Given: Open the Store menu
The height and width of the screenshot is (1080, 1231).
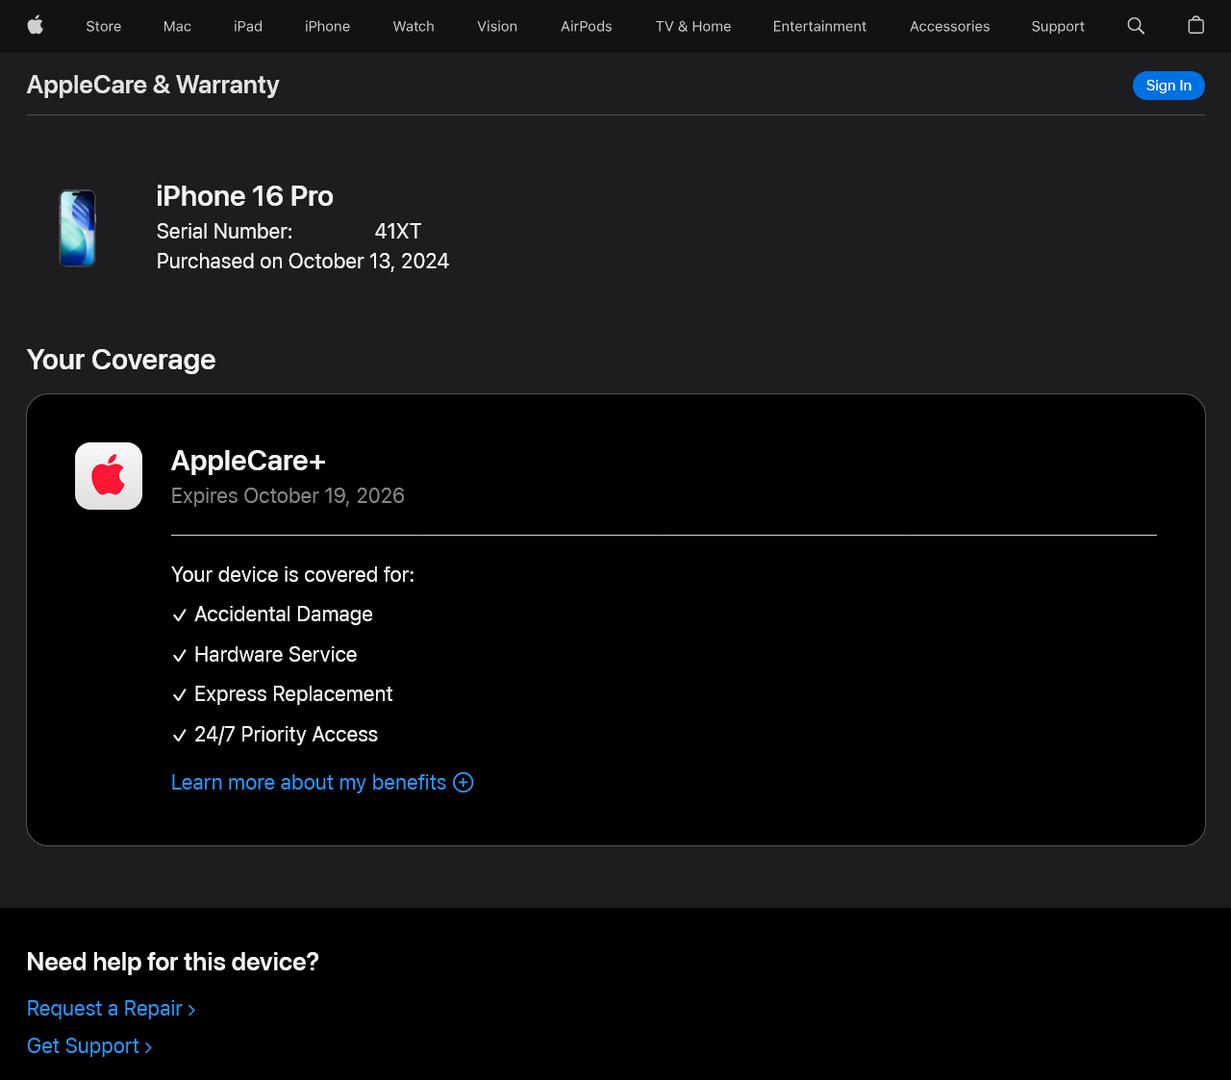Looking at the screenshot, I should point(103,26).
